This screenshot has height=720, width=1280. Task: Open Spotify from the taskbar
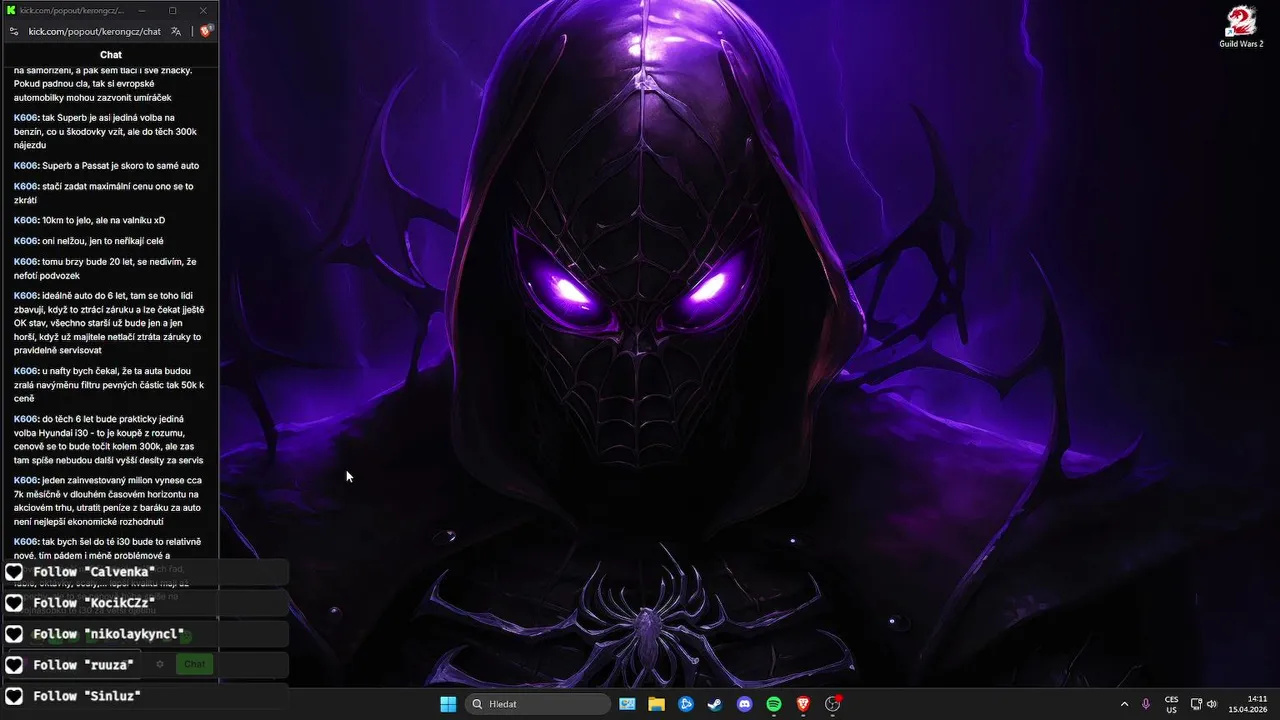[x=774, y=704]
